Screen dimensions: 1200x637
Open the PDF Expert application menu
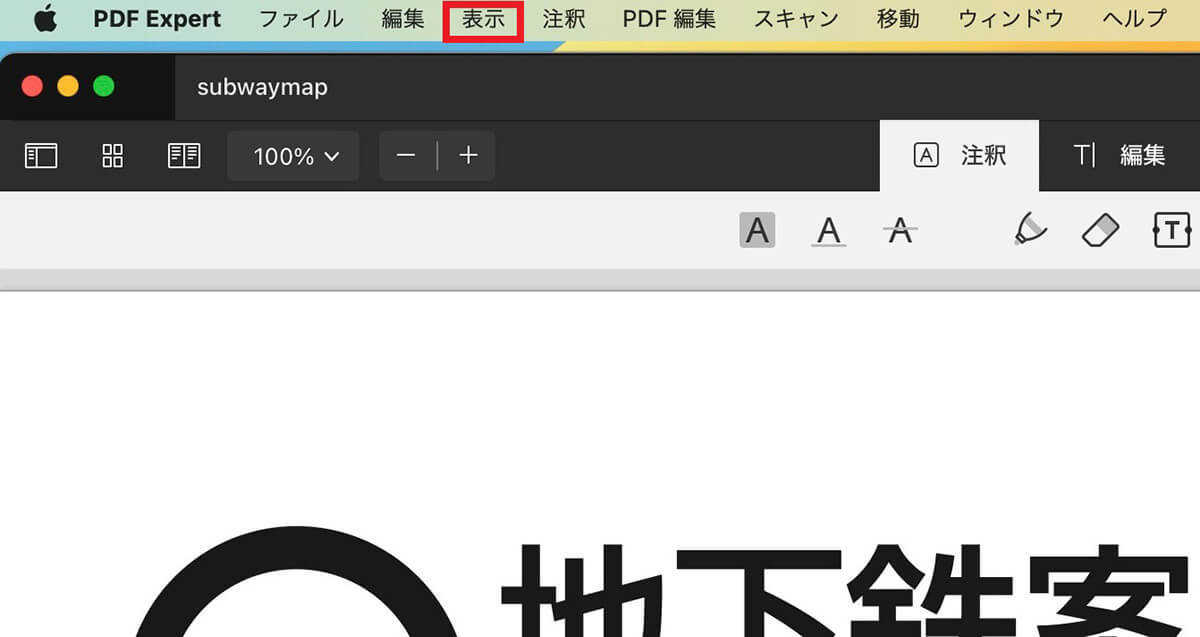coord(157,19)
